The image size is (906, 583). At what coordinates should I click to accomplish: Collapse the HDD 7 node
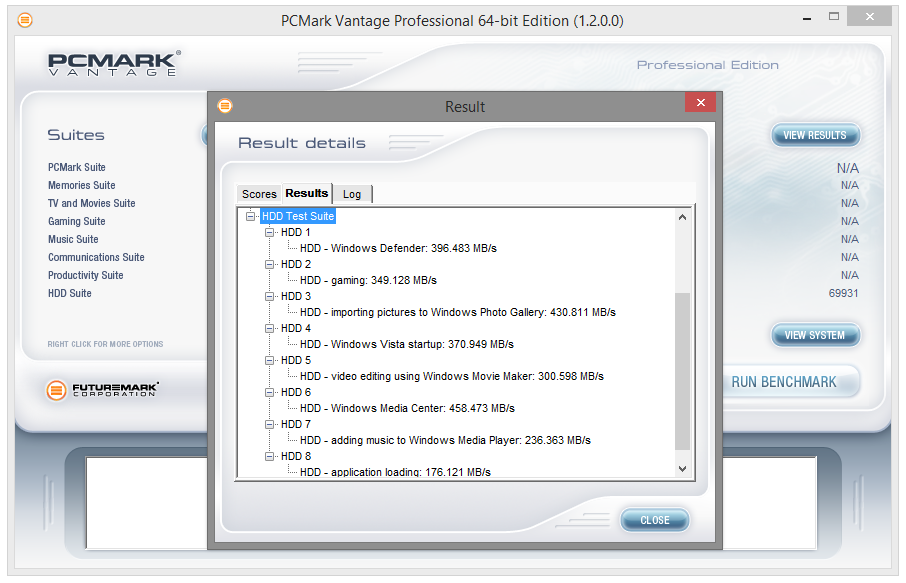coord(269,424)
